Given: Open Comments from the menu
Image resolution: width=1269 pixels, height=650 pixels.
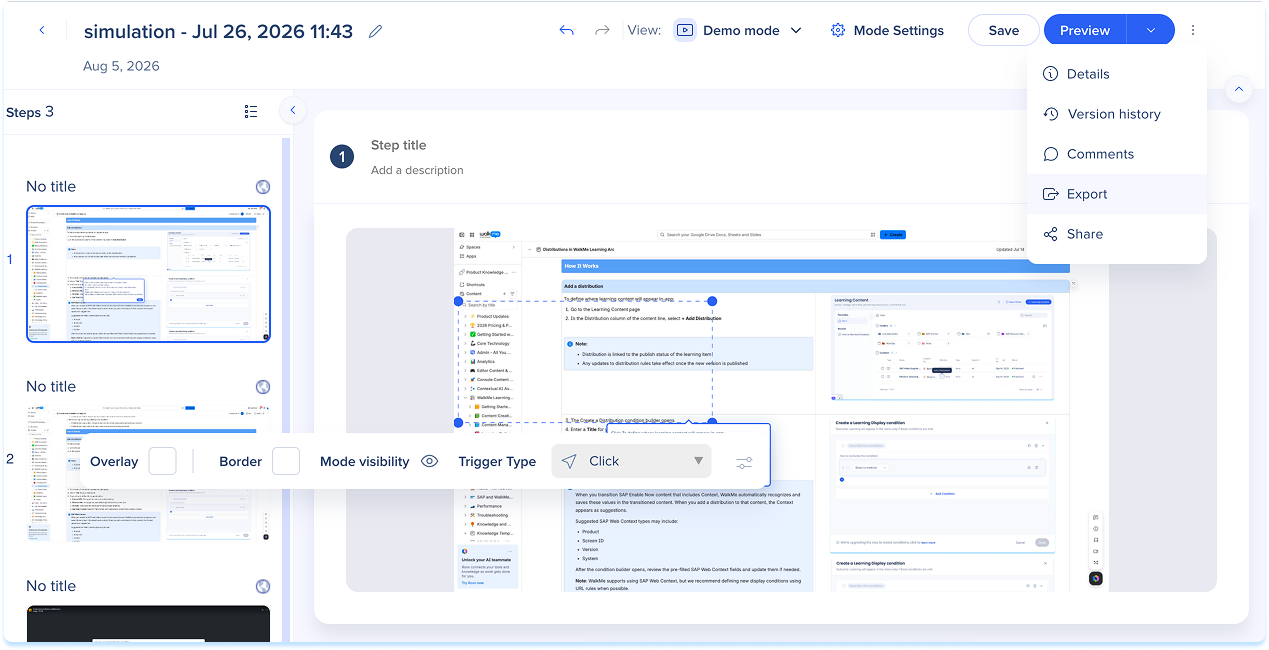Looking at the screenshot, I should [1117, 154].
